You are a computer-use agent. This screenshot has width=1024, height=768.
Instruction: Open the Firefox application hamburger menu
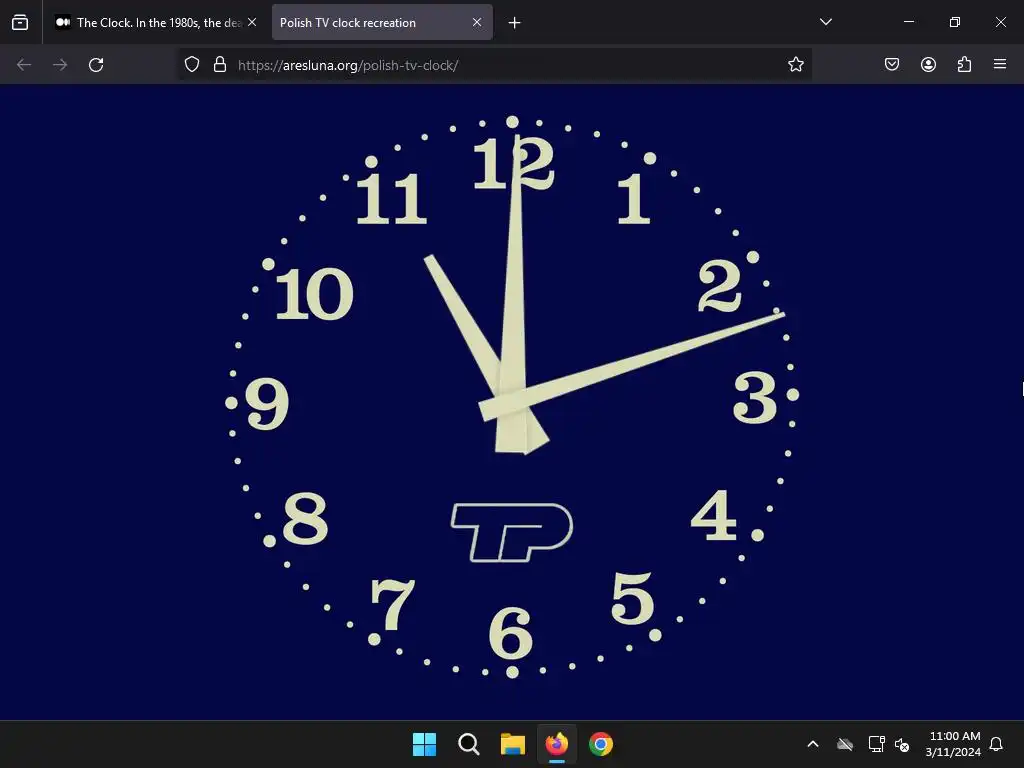point(1000,65)
